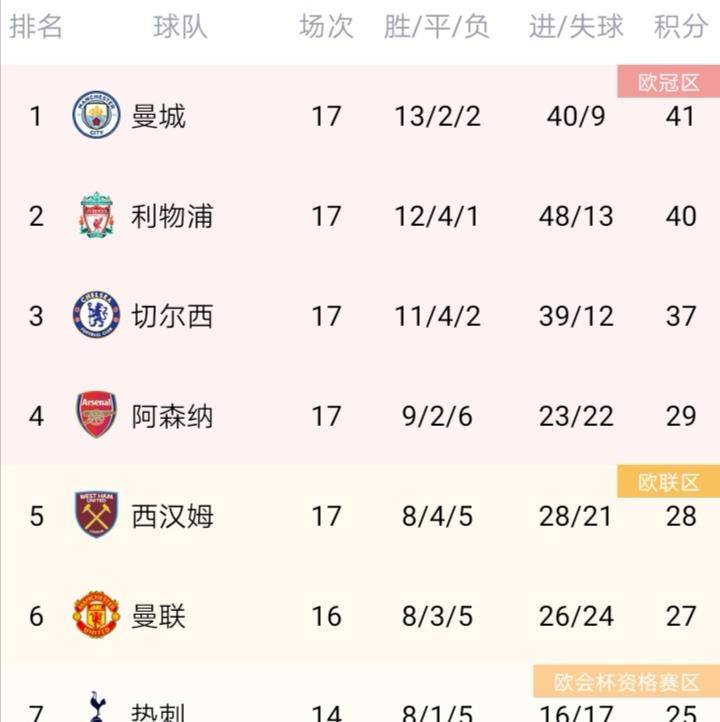Select the 切尔西 team row
This screenshot has height=722, width=720.
point(360,316)
